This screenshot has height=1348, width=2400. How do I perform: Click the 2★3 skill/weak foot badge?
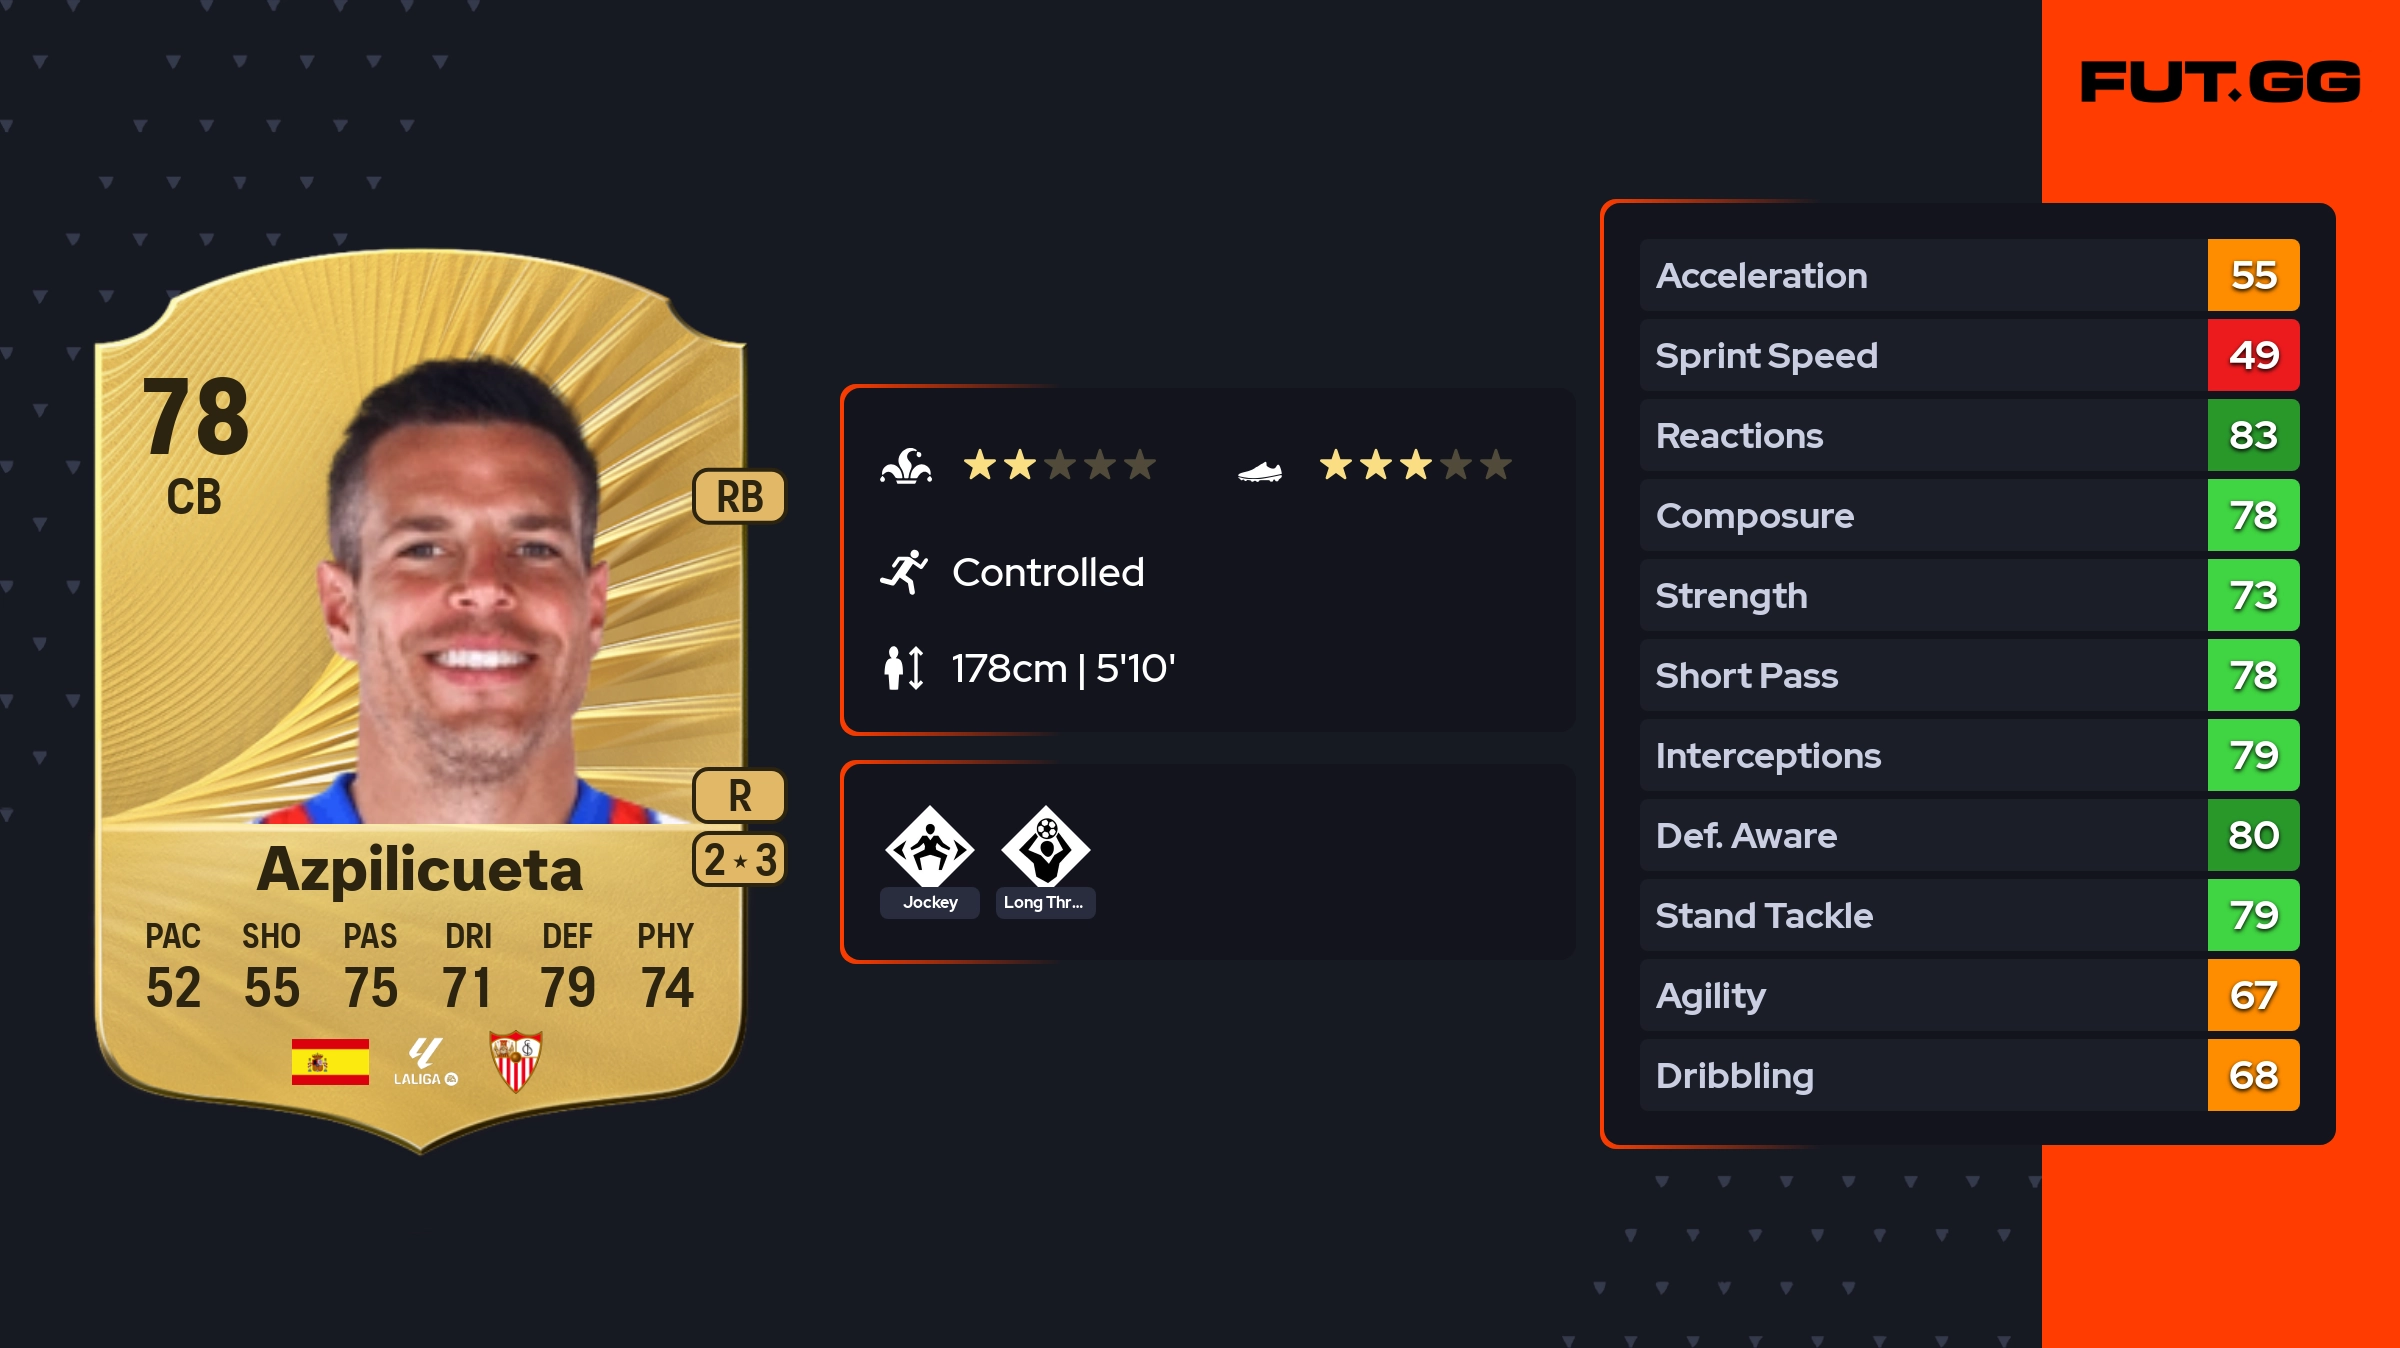click(x=740, y=859)
